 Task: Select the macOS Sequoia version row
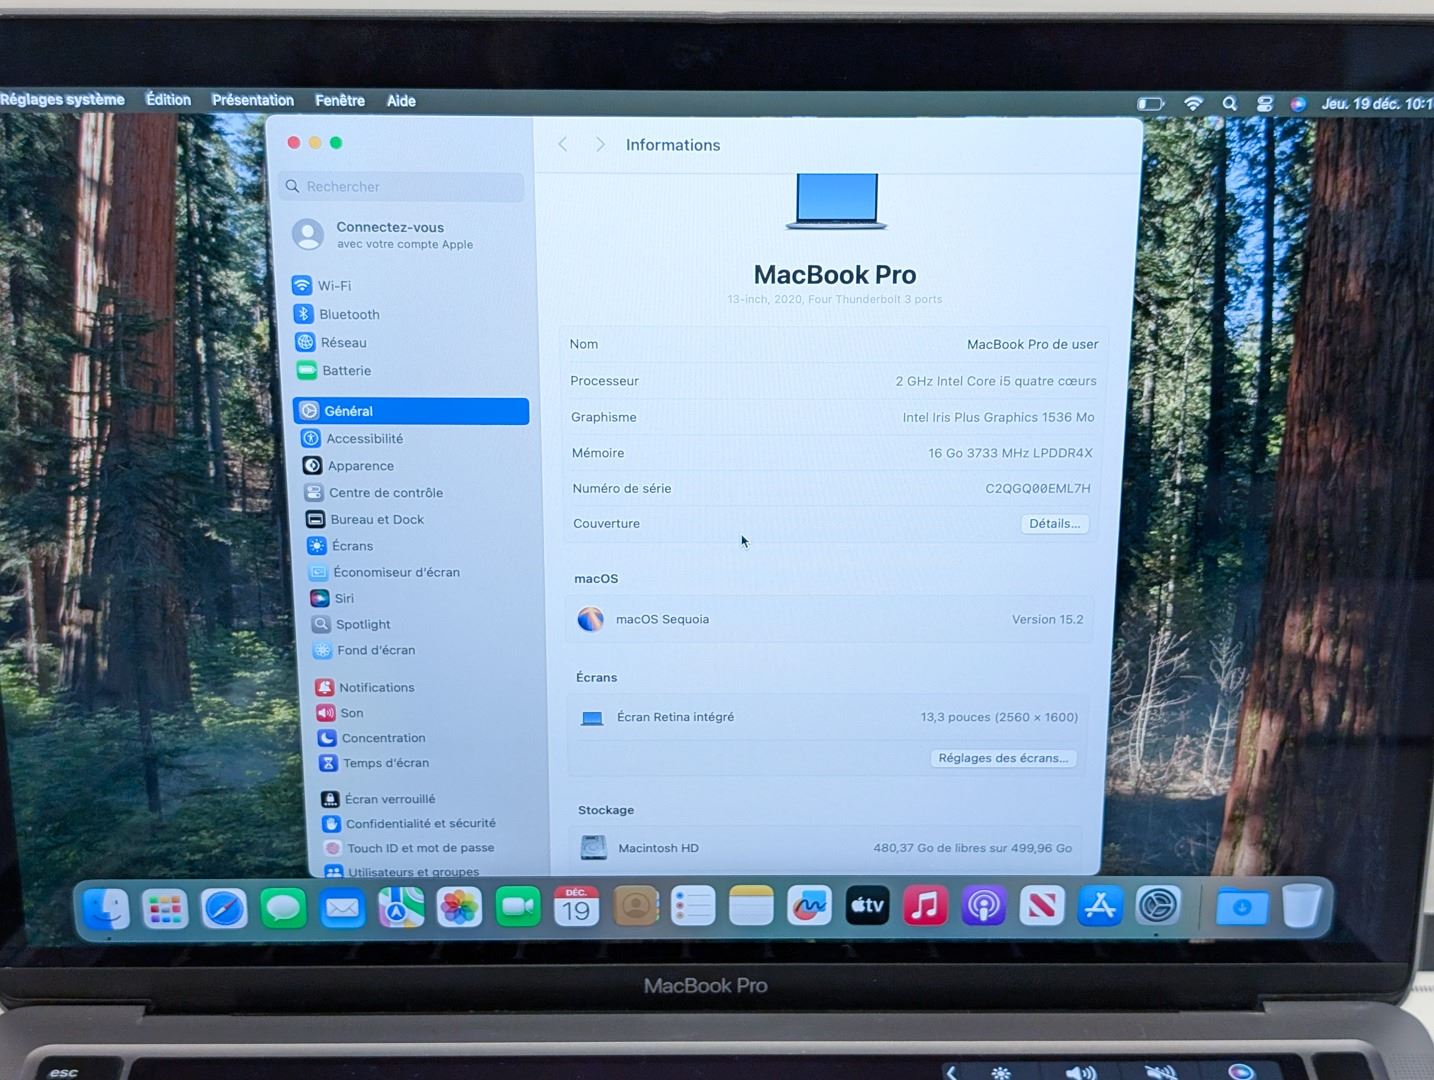coord(830,620)
